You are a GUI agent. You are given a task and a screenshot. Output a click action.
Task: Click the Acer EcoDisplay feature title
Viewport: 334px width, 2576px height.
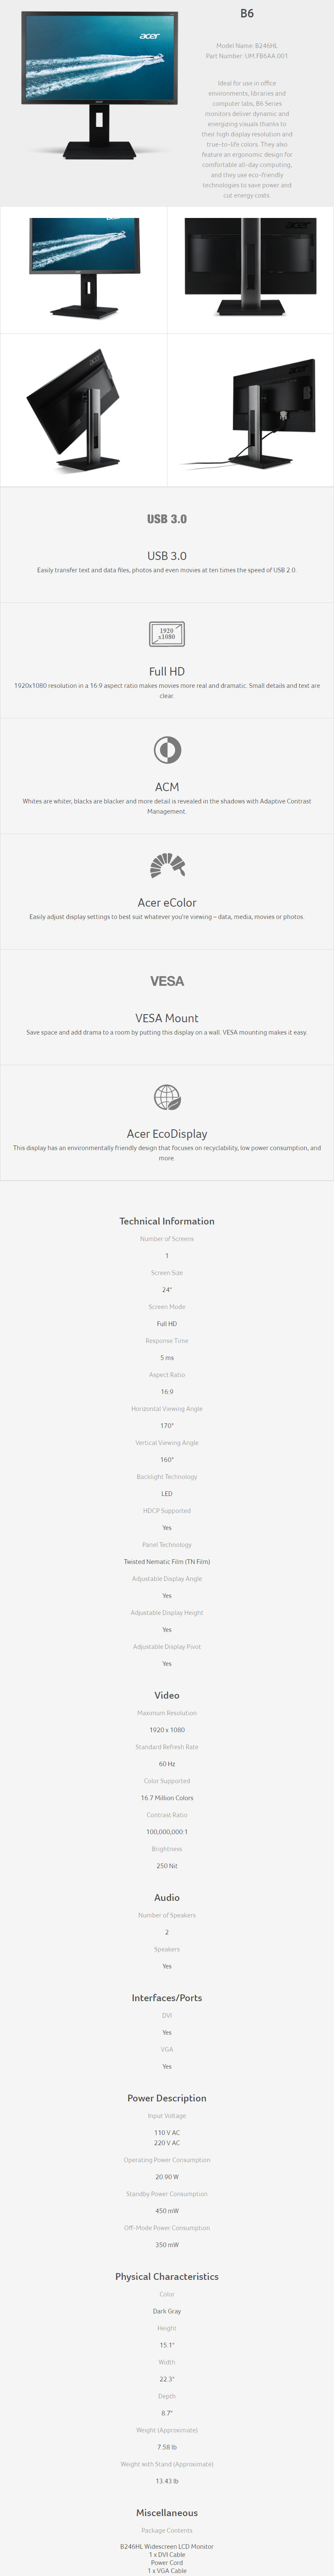(x=167, y=1134)
